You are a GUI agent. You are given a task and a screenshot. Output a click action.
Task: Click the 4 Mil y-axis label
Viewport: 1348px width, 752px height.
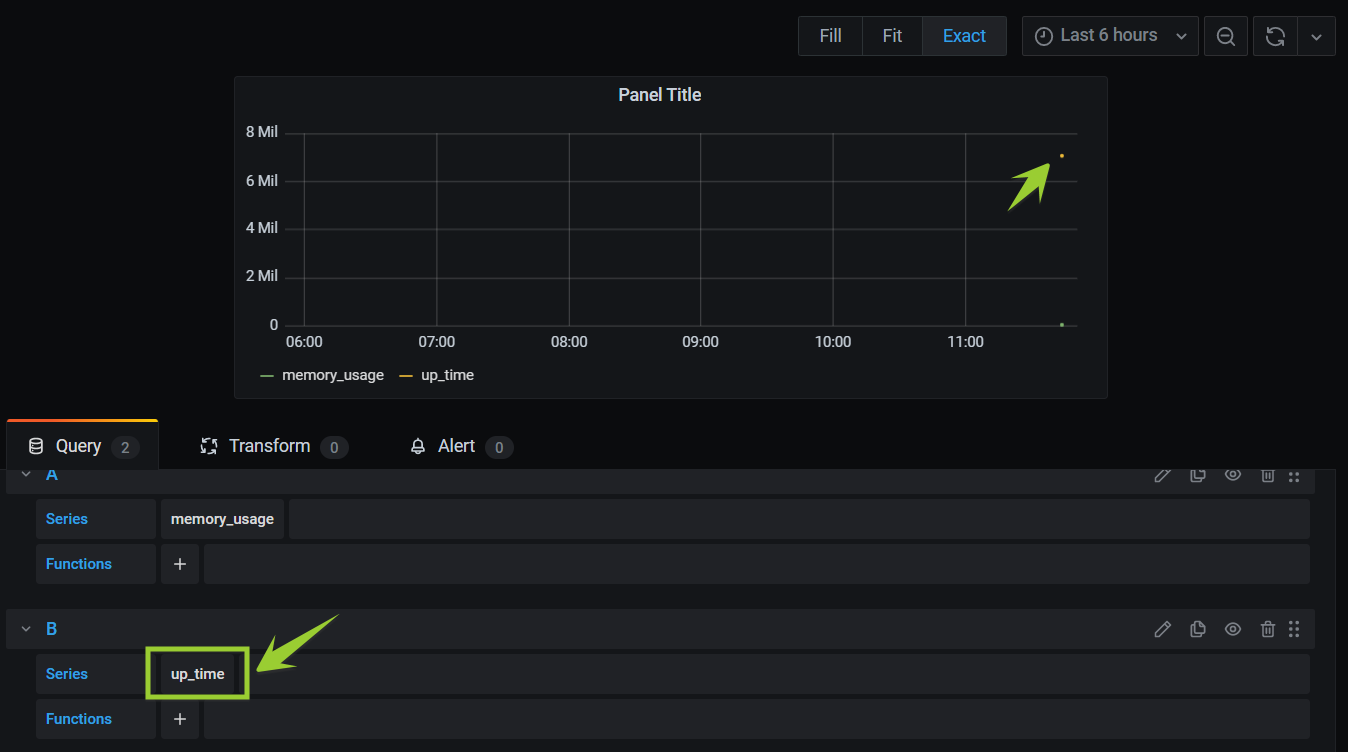click(262, 228)
